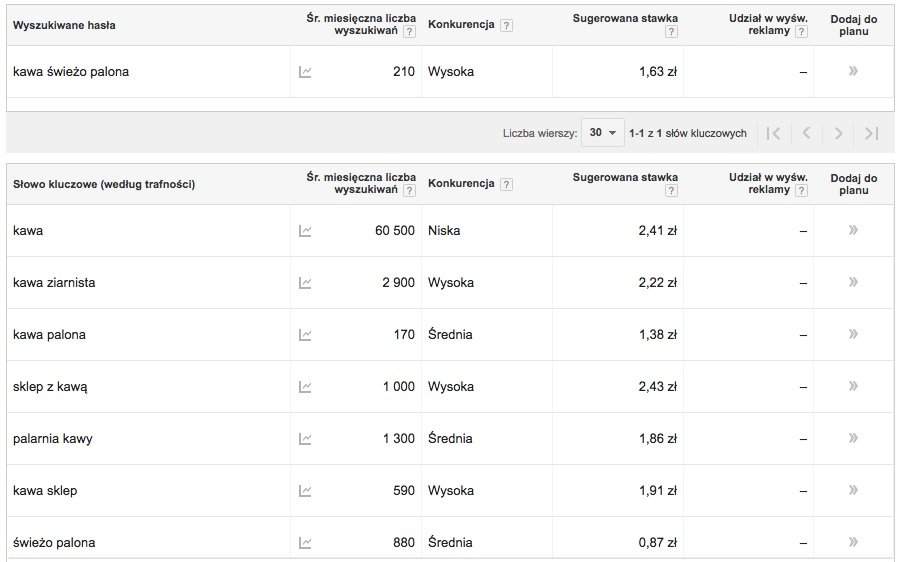Click lower table 'Udział w wyśw. reklamy' header

tap(768, 184)
